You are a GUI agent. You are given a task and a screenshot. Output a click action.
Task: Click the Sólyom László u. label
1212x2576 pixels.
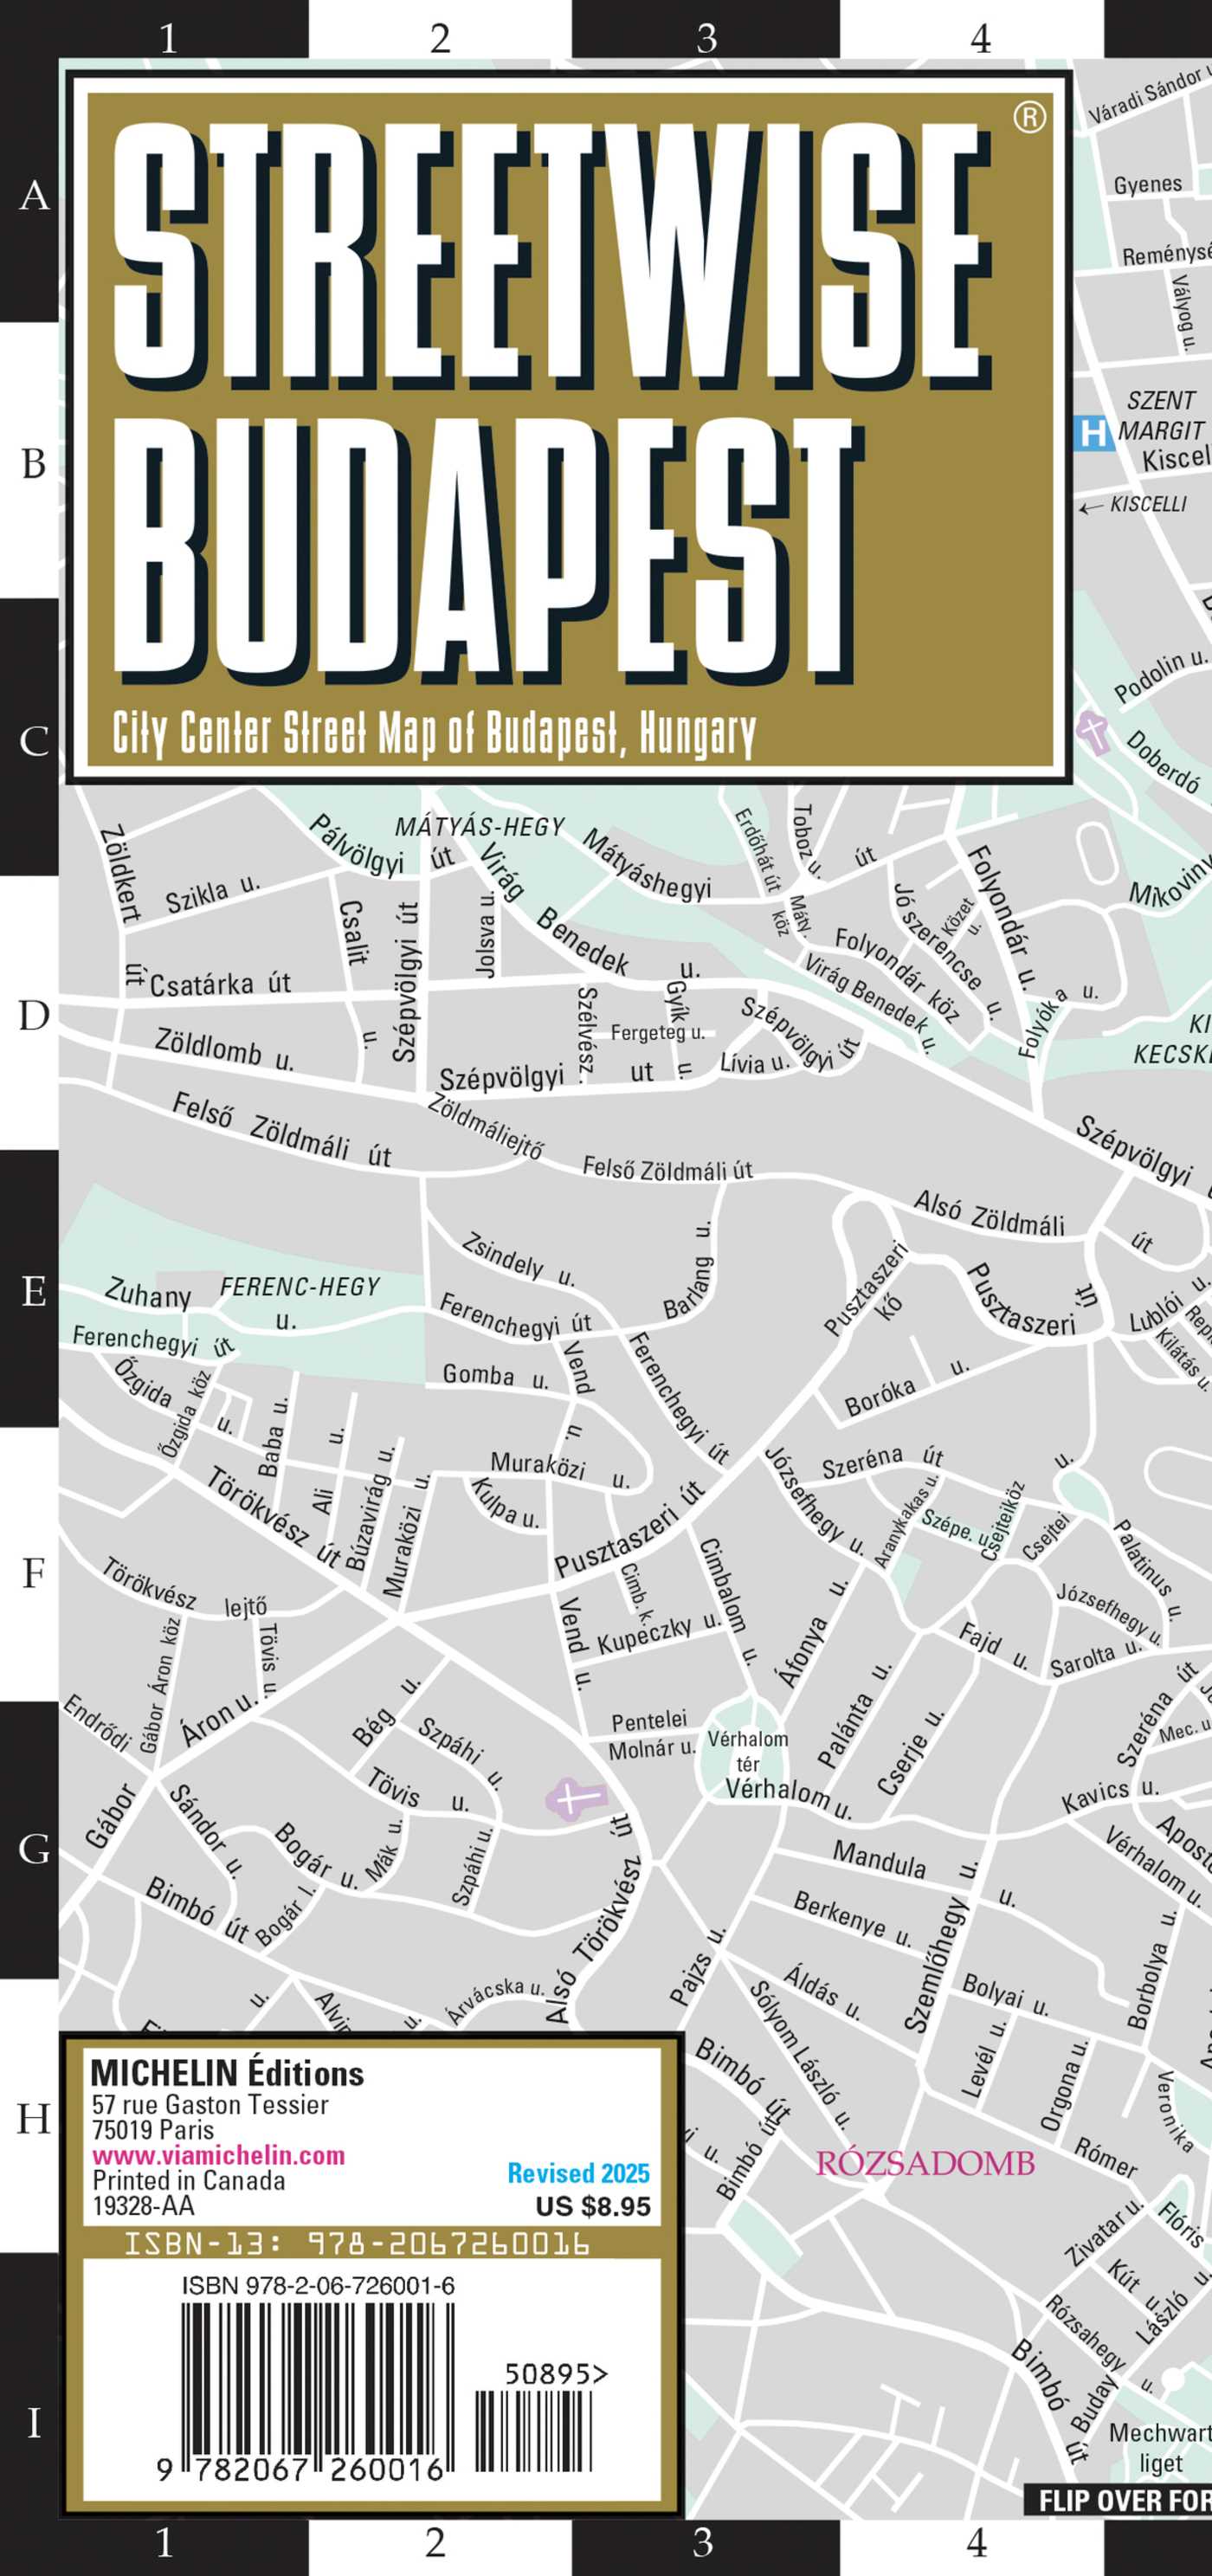(x=800, y=2053)
